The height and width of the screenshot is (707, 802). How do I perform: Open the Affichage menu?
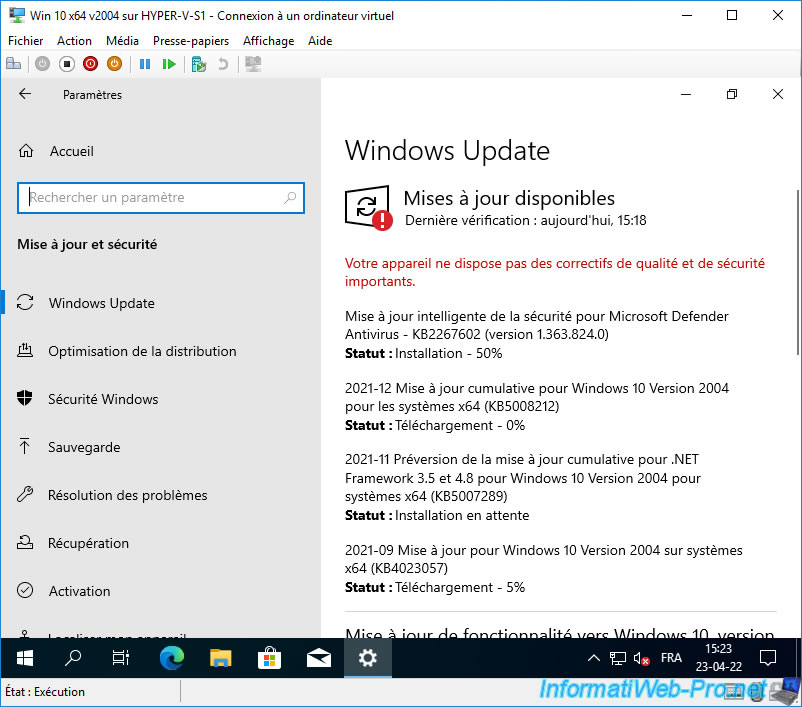pyautogui.click(x=269, y=41)
